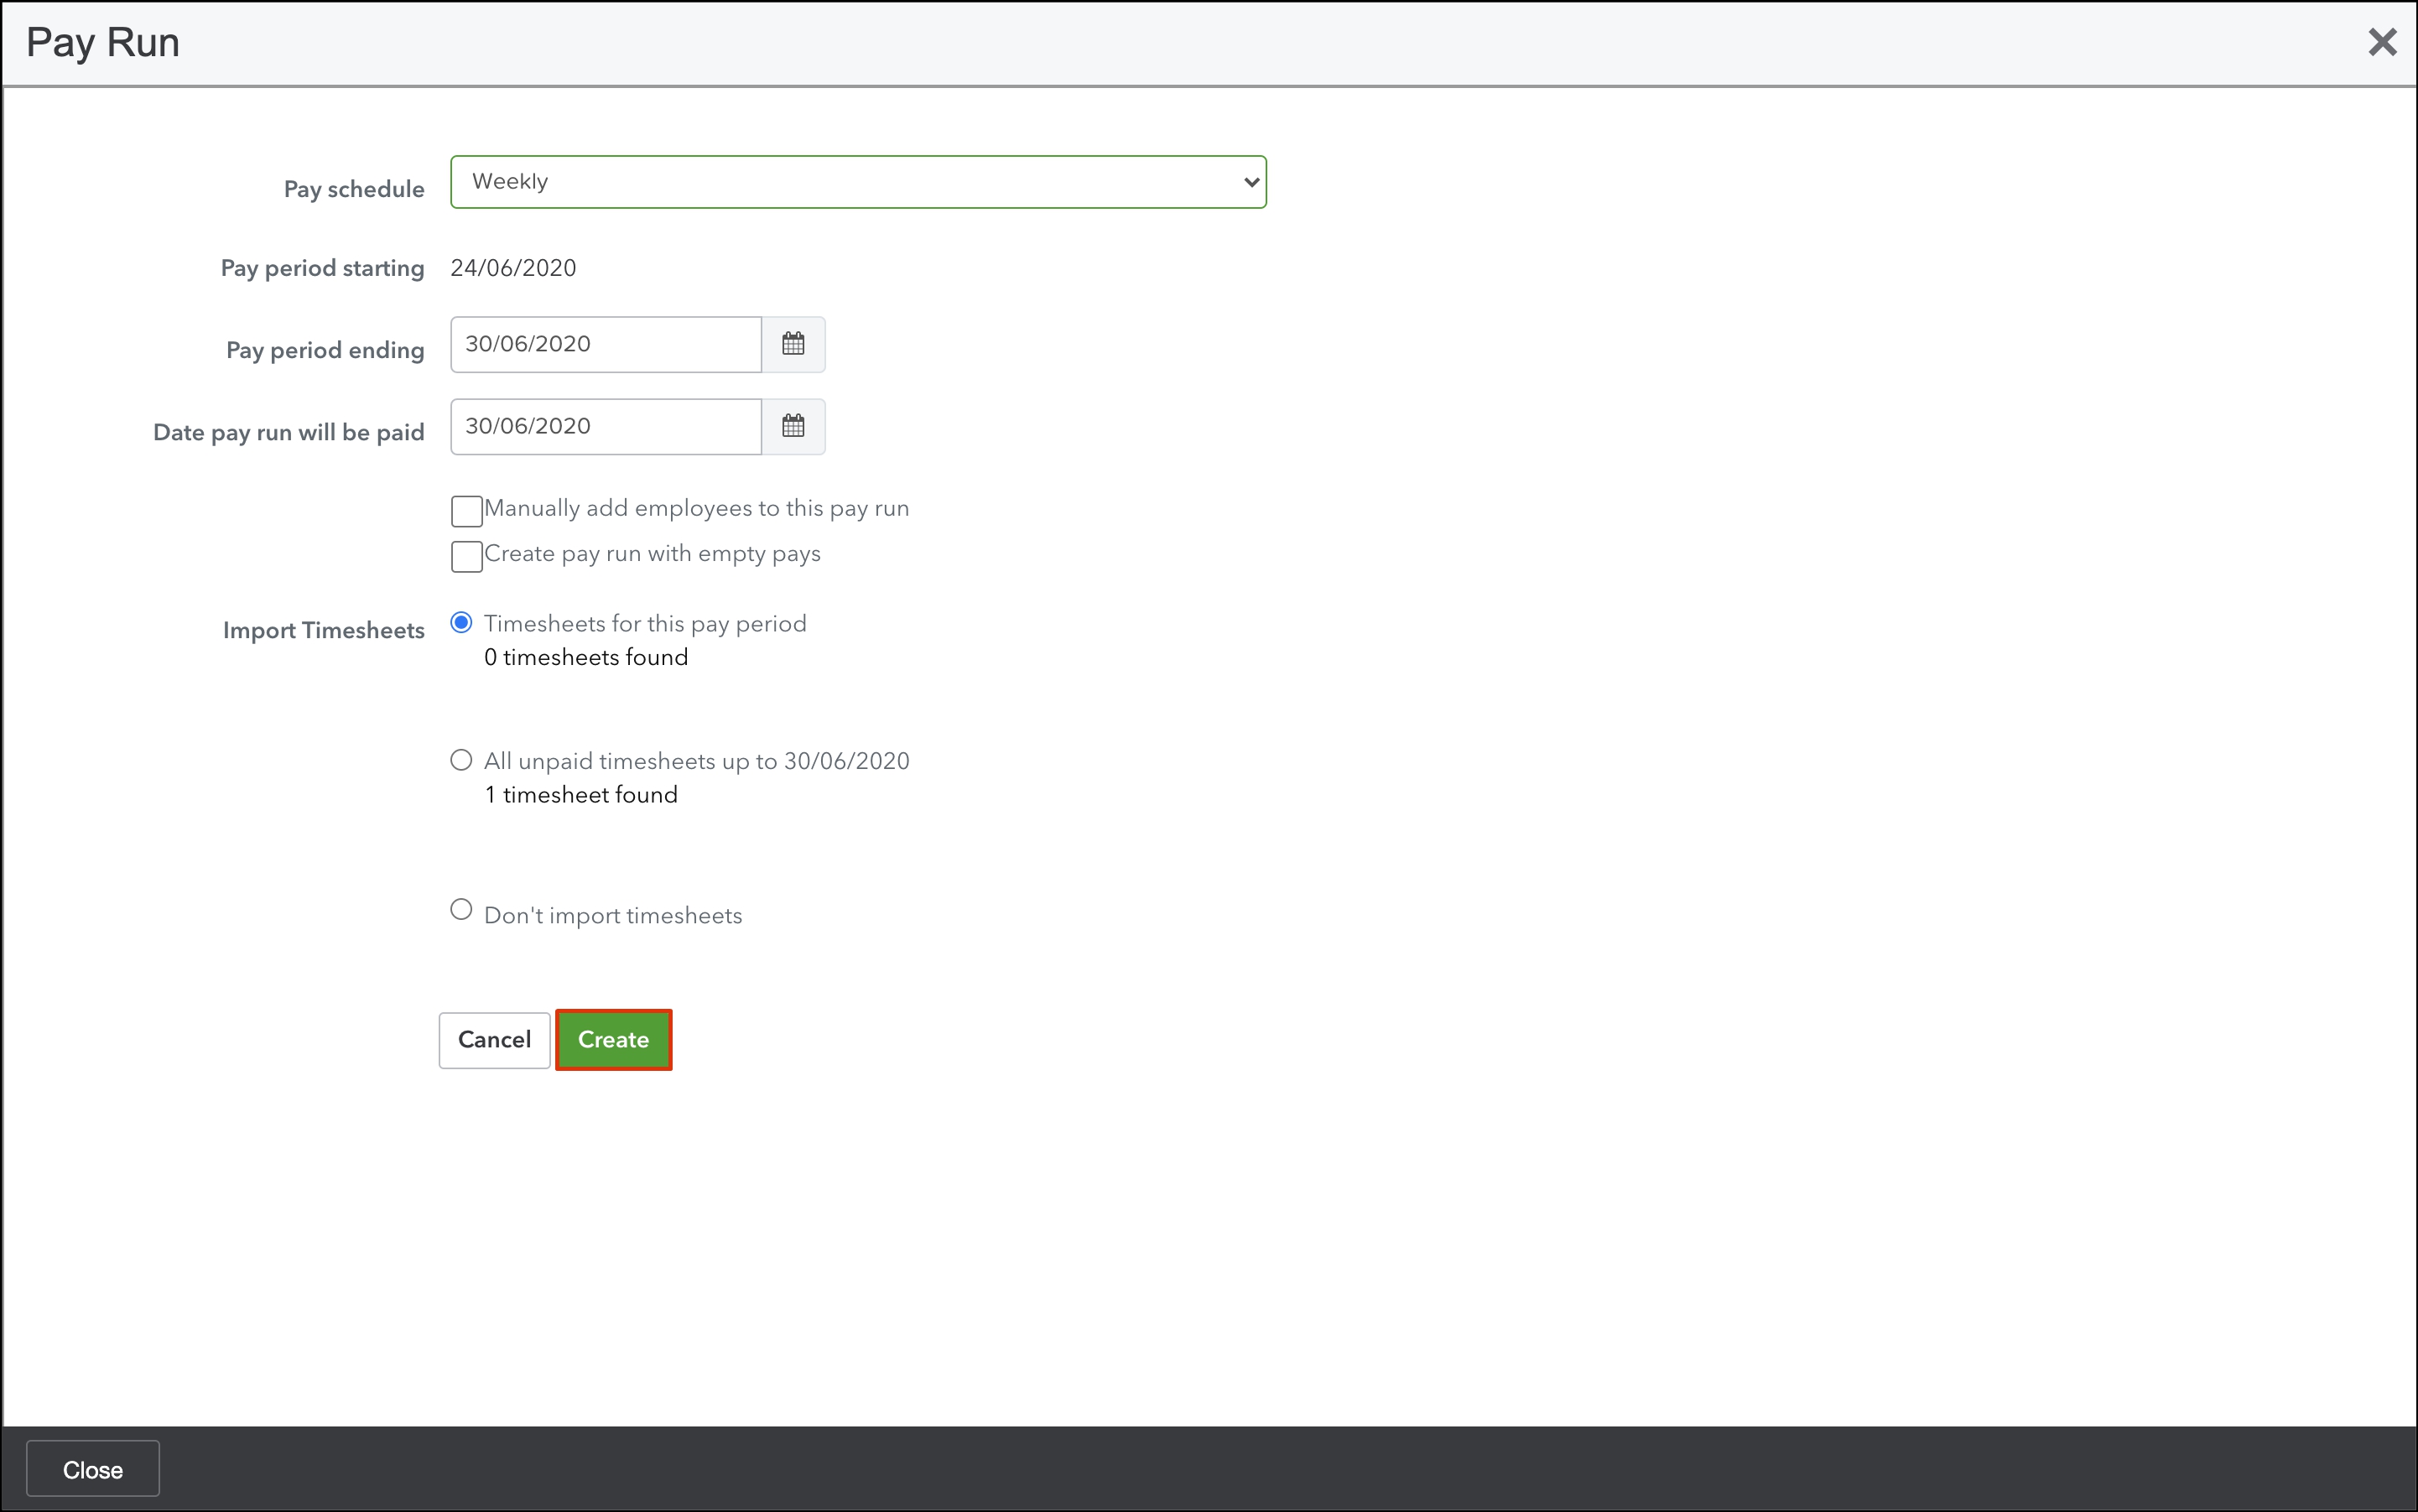The image size is (2418, 1512).
Task: Open calendar for Date pay run paid
Action: click(x=793, y=426)
